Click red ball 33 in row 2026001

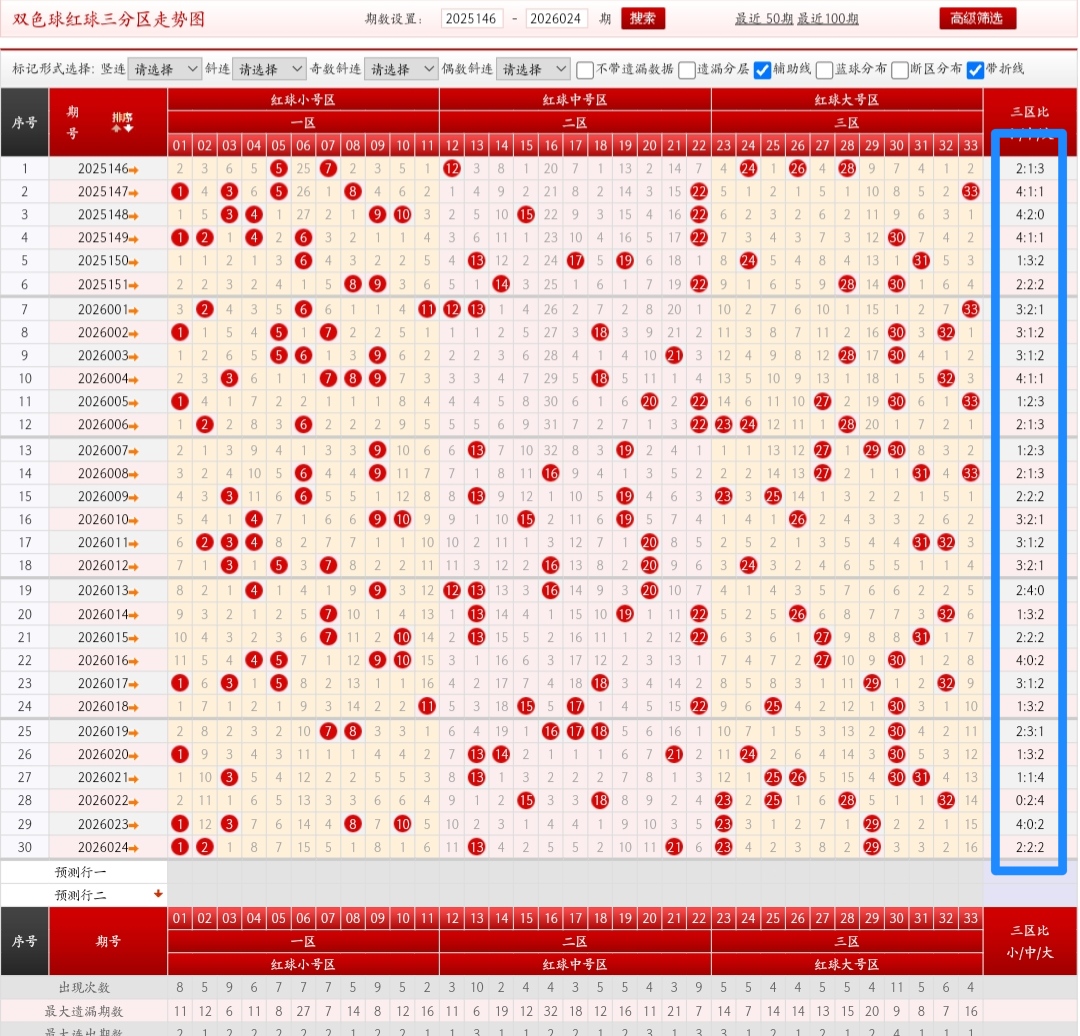pos(970,310)
